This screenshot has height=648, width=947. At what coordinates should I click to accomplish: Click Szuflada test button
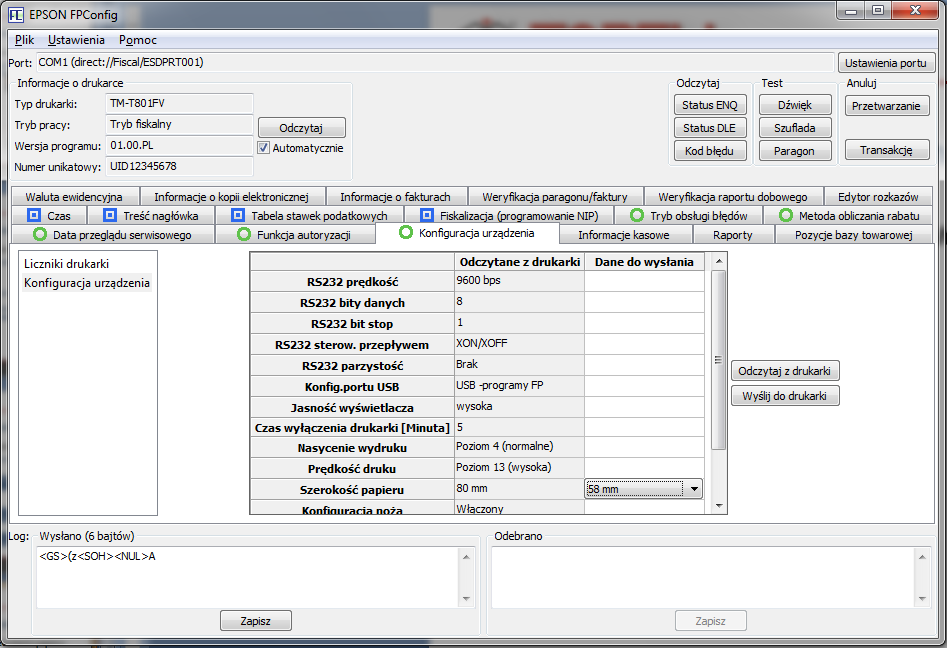[795, 128]
